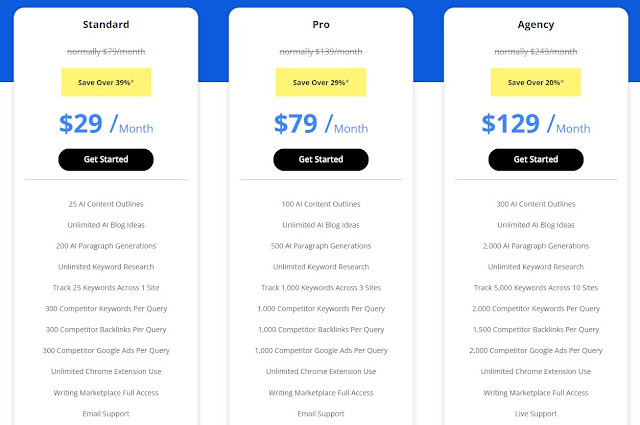Click the Save Over 39% yellow badge
This screenshot has width=640, height=425.
tap(106, 82)
